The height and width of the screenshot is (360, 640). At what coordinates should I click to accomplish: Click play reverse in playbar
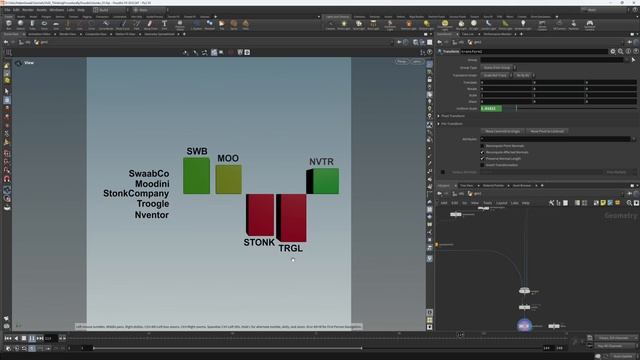[x=16, y=338]
